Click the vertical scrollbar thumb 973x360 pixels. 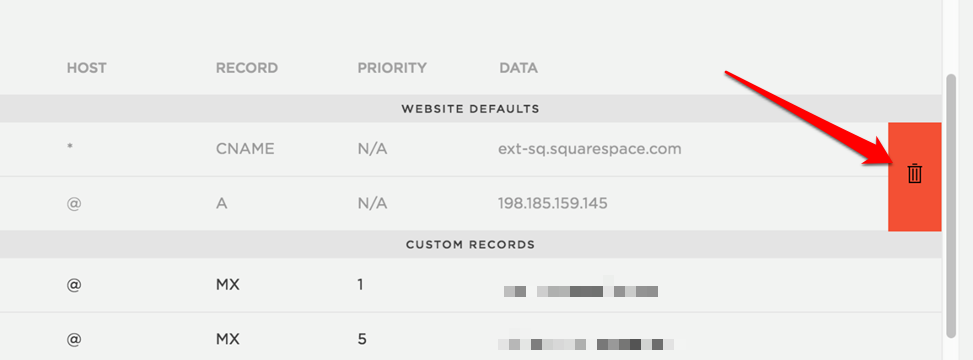click(951, 206)
